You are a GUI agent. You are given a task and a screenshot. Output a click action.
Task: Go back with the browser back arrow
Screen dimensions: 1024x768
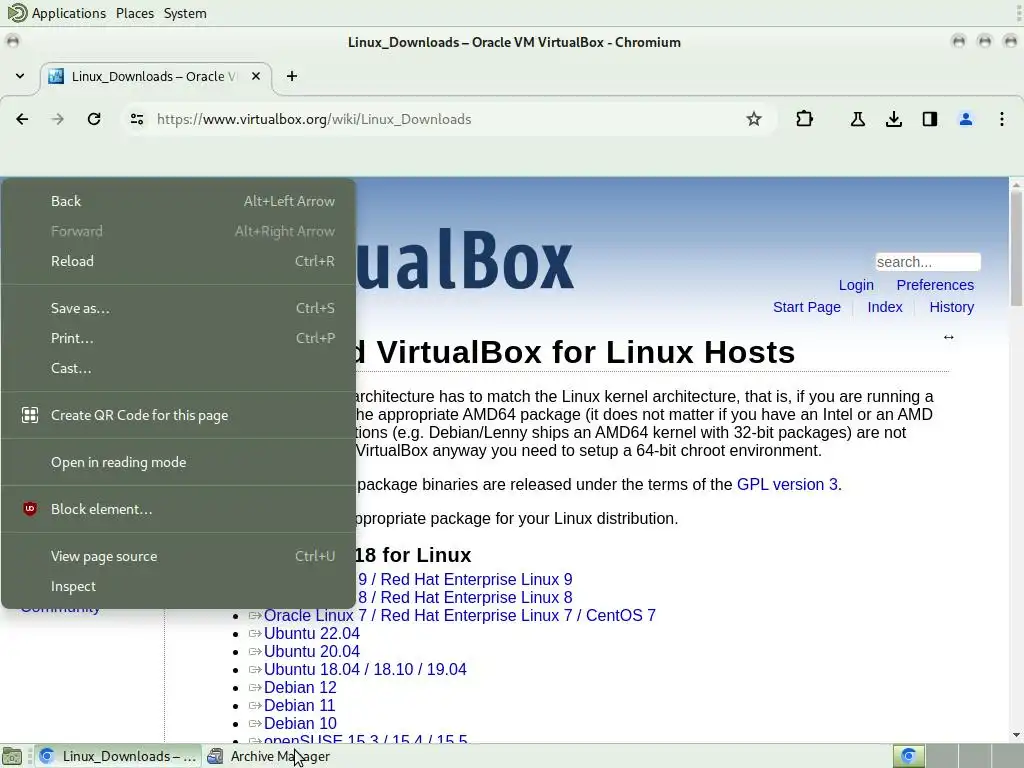[x=22, y=119]
